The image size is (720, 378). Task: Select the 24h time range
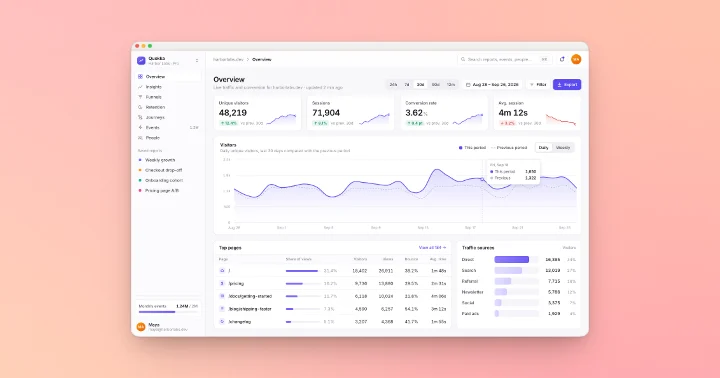tap(393, 85)
